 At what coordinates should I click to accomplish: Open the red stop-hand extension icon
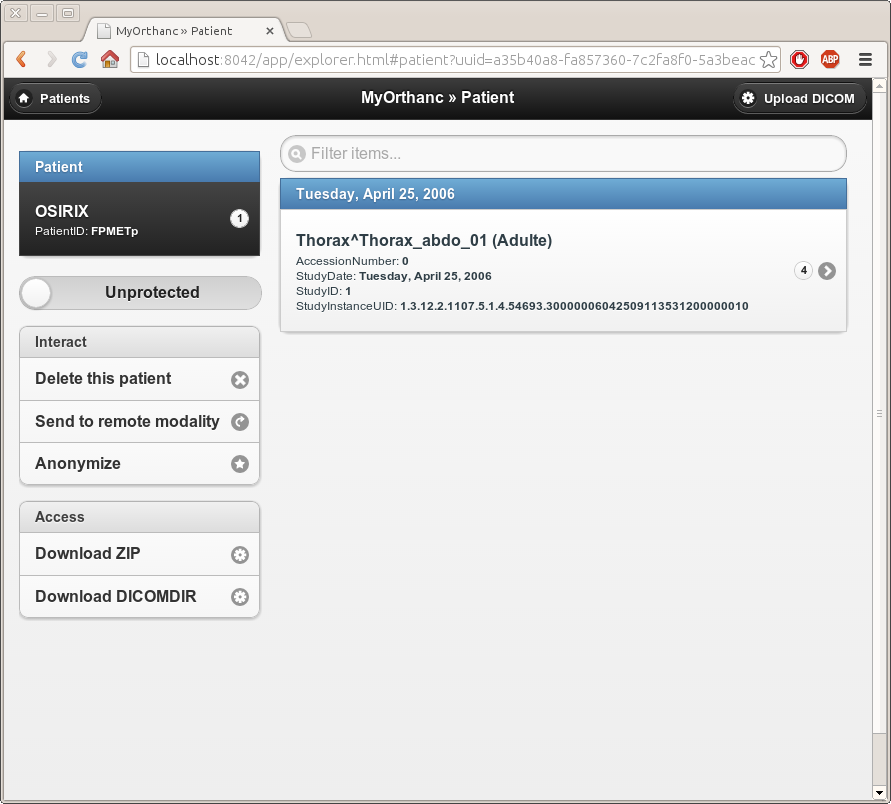point(800,59)
